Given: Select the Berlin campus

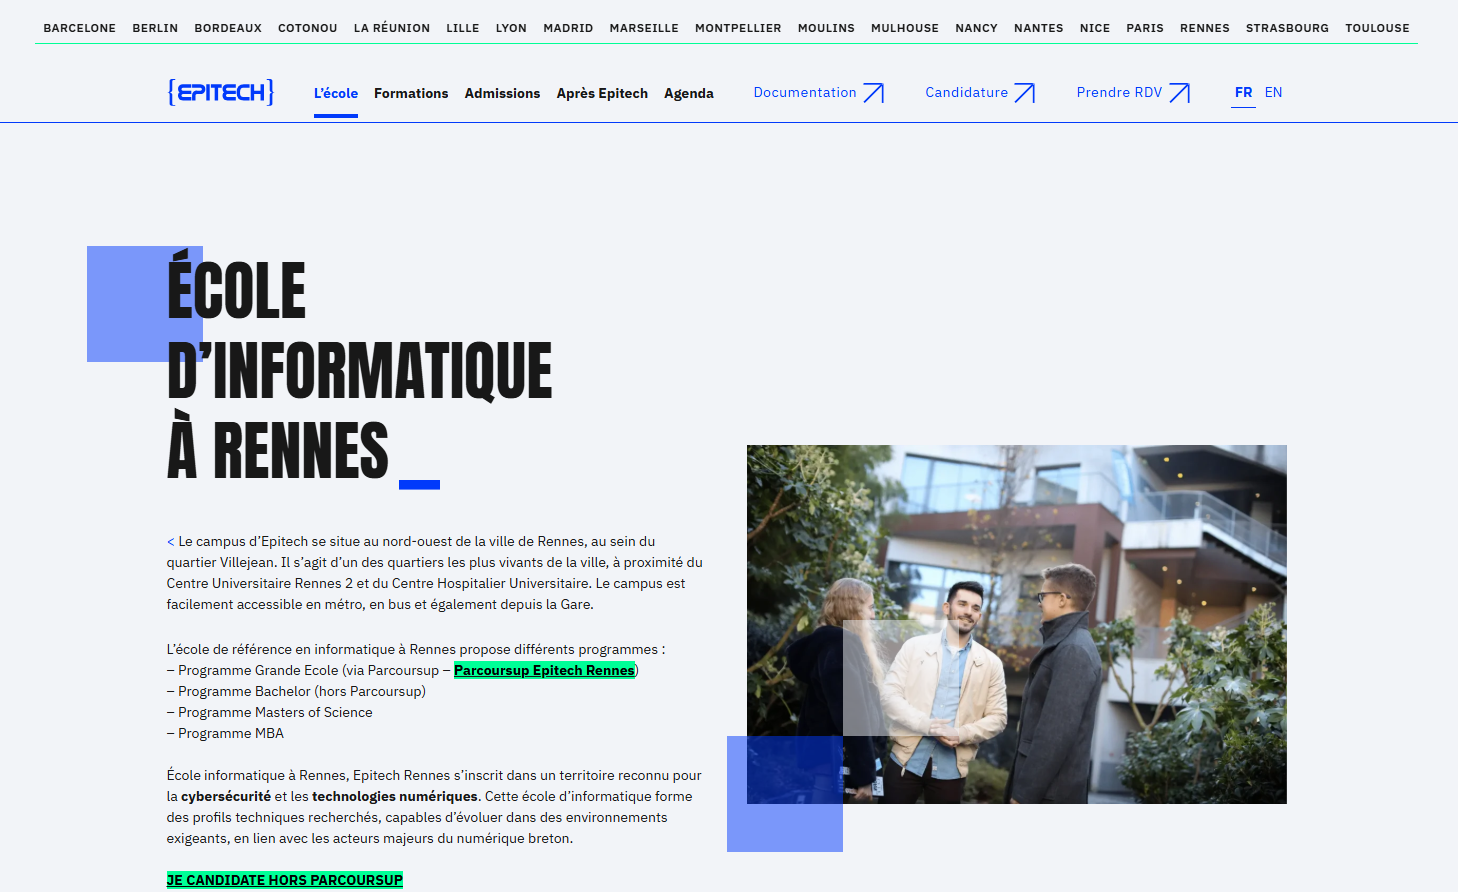Looking at the screenshot, I should point(155,28).
